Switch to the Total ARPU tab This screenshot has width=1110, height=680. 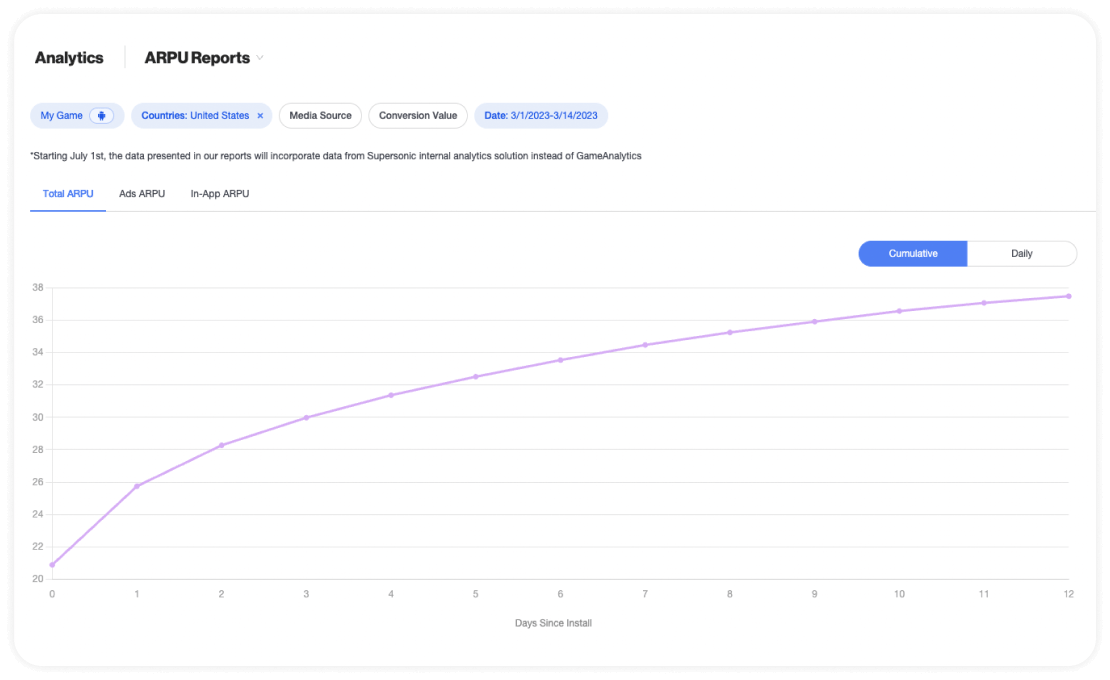68,194
